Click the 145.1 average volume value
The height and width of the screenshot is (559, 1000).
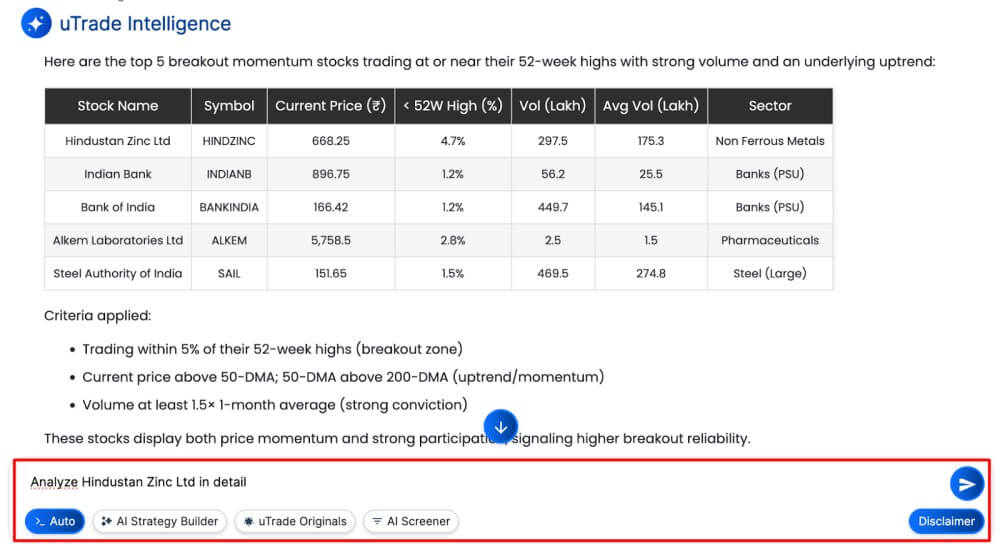tap(651, 207)
